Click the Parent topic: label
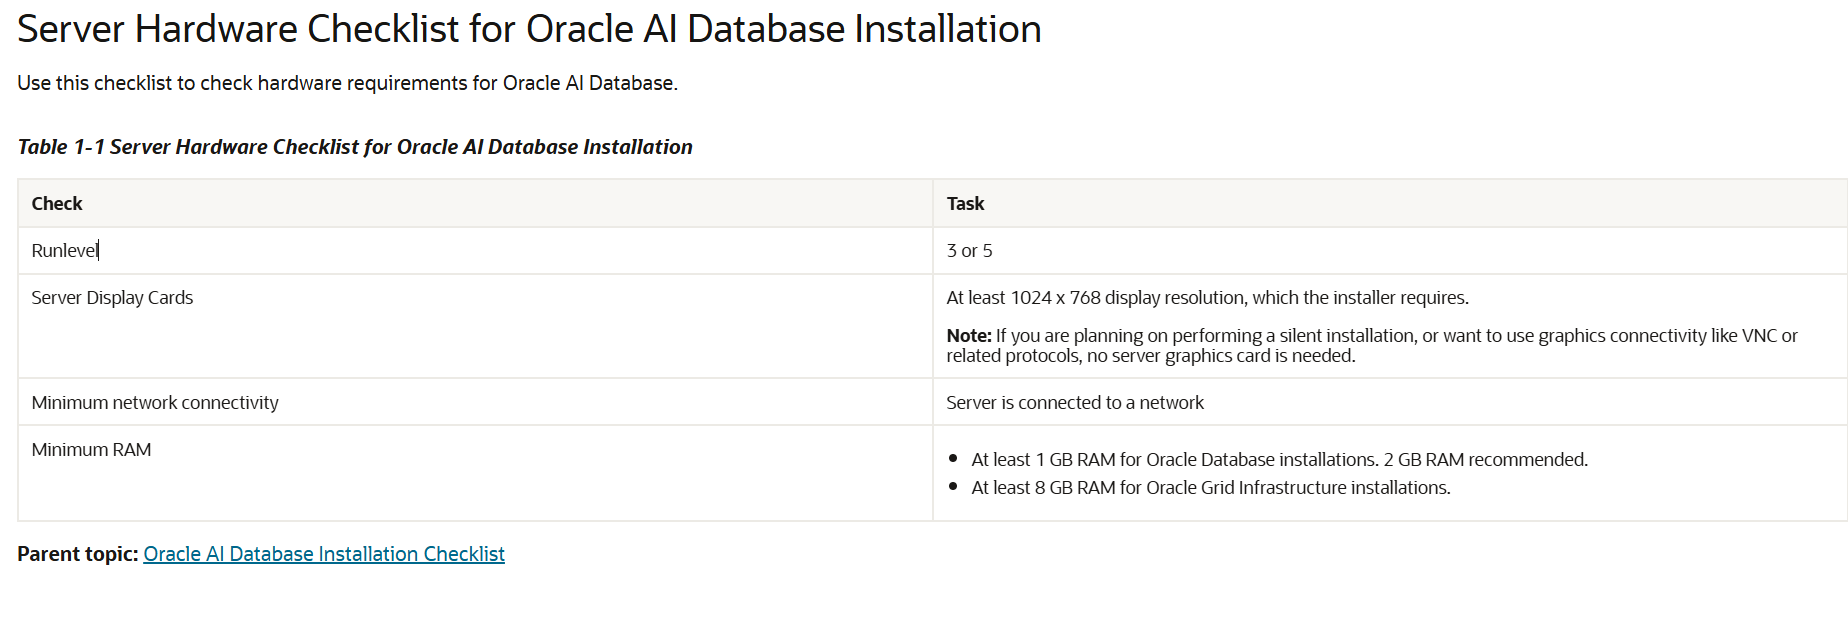The width and height of the screenshot is (1848, 642). [x=77, y=554]
